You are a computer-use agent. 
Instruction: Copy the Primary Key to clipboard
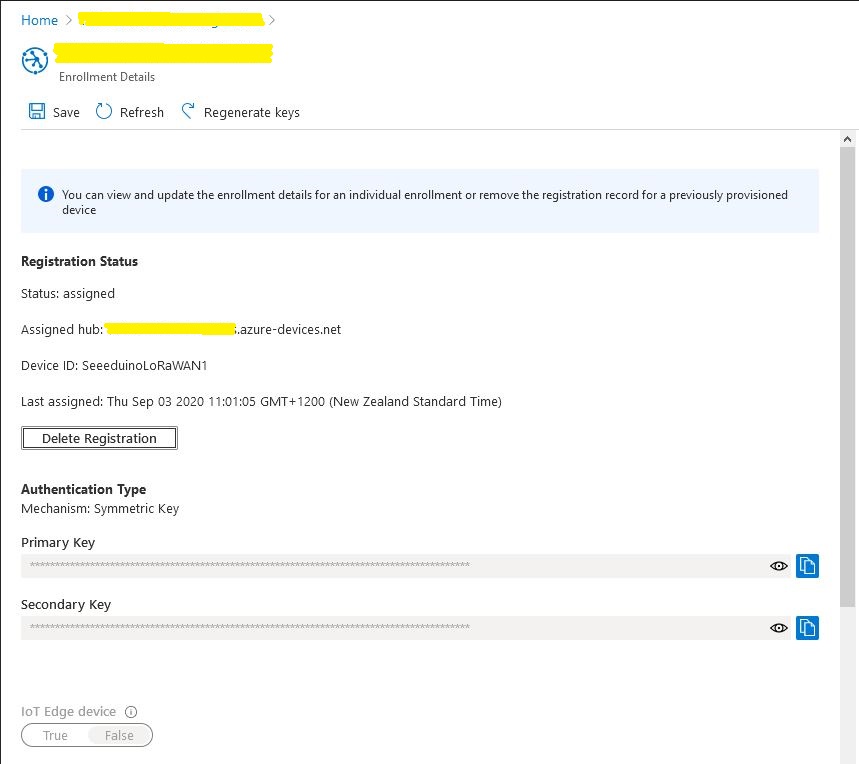coord(807,566)
